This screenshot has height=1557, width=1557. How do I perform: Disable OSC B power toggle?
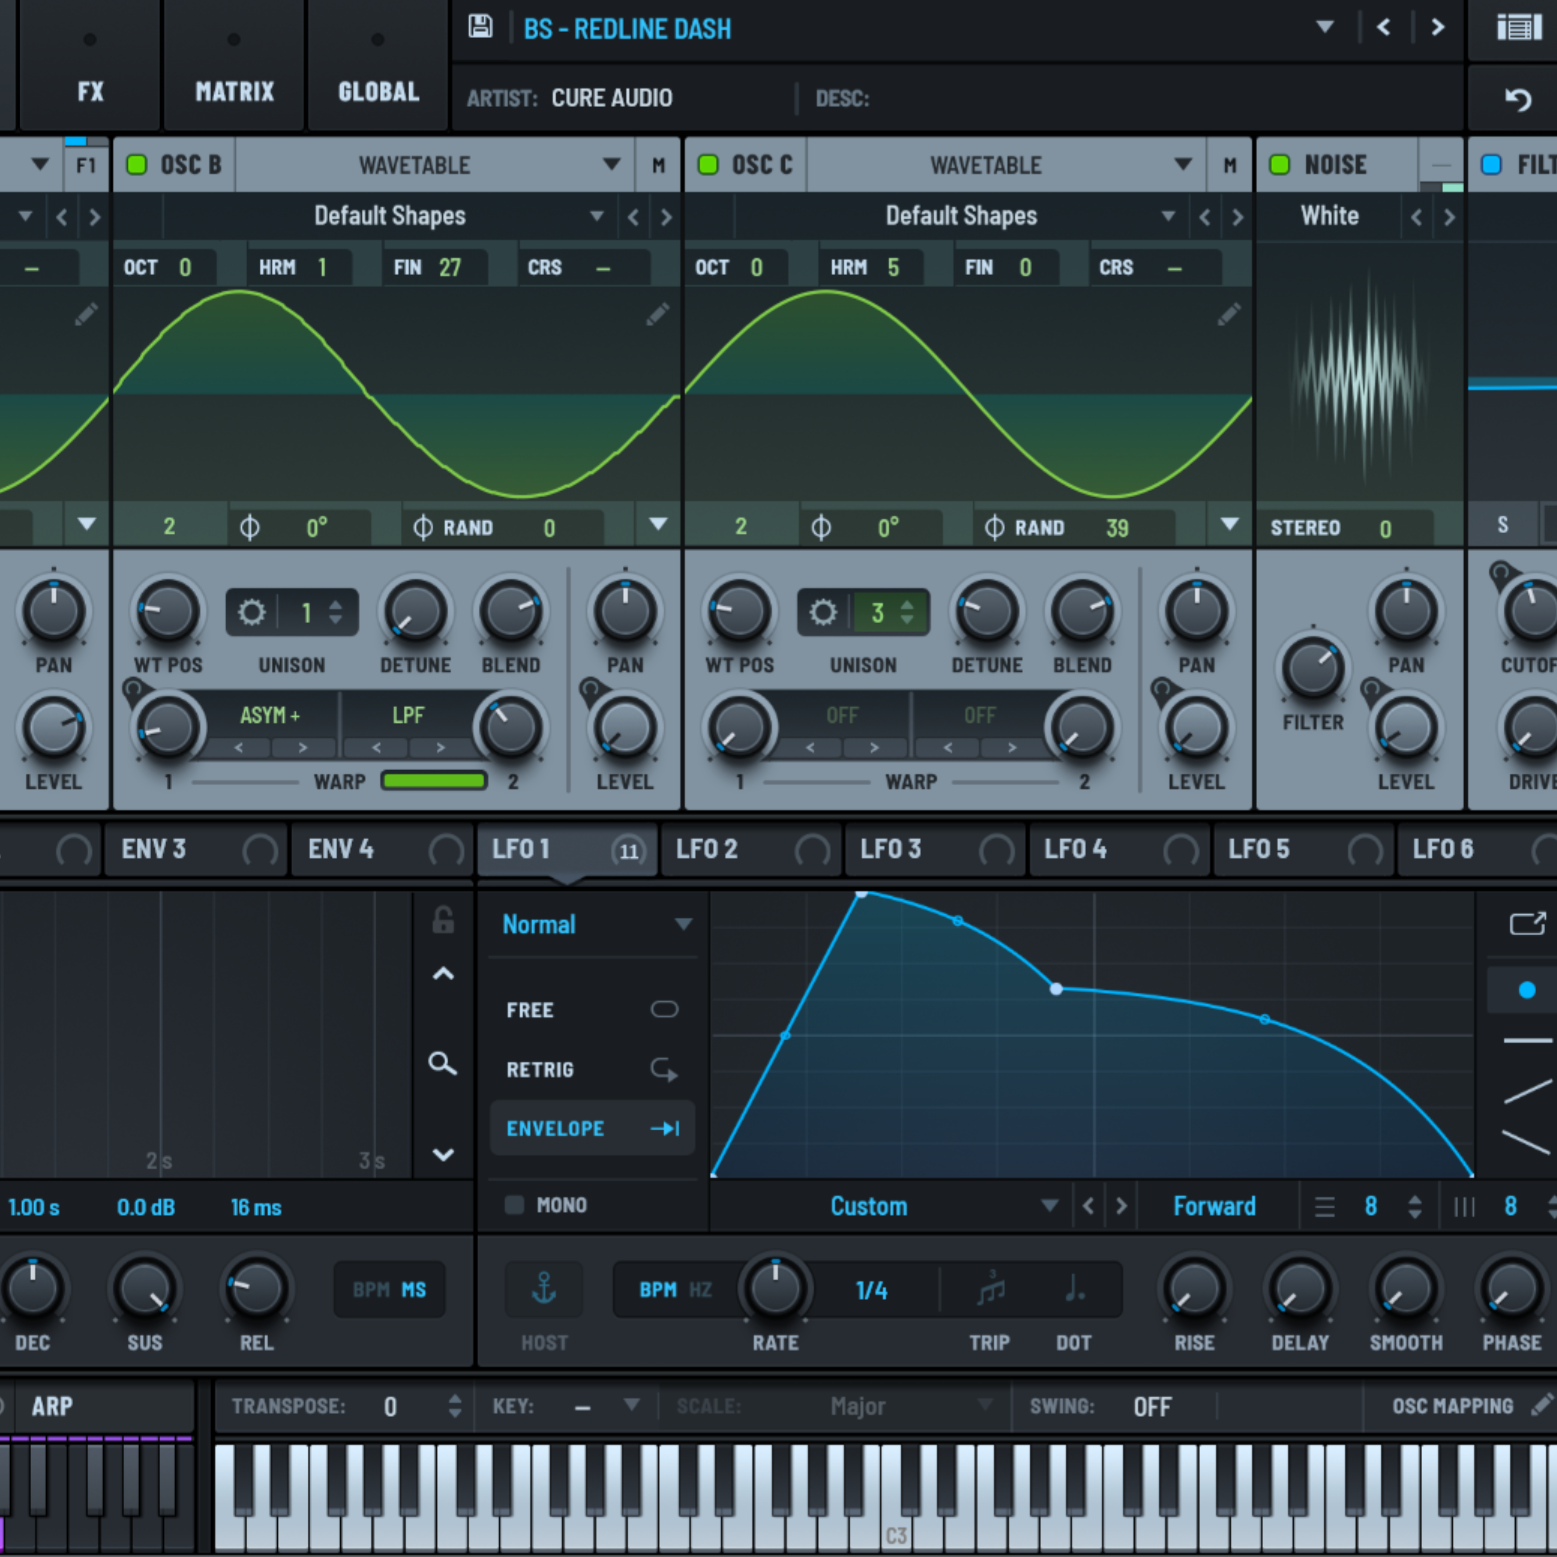click(137, 165)
